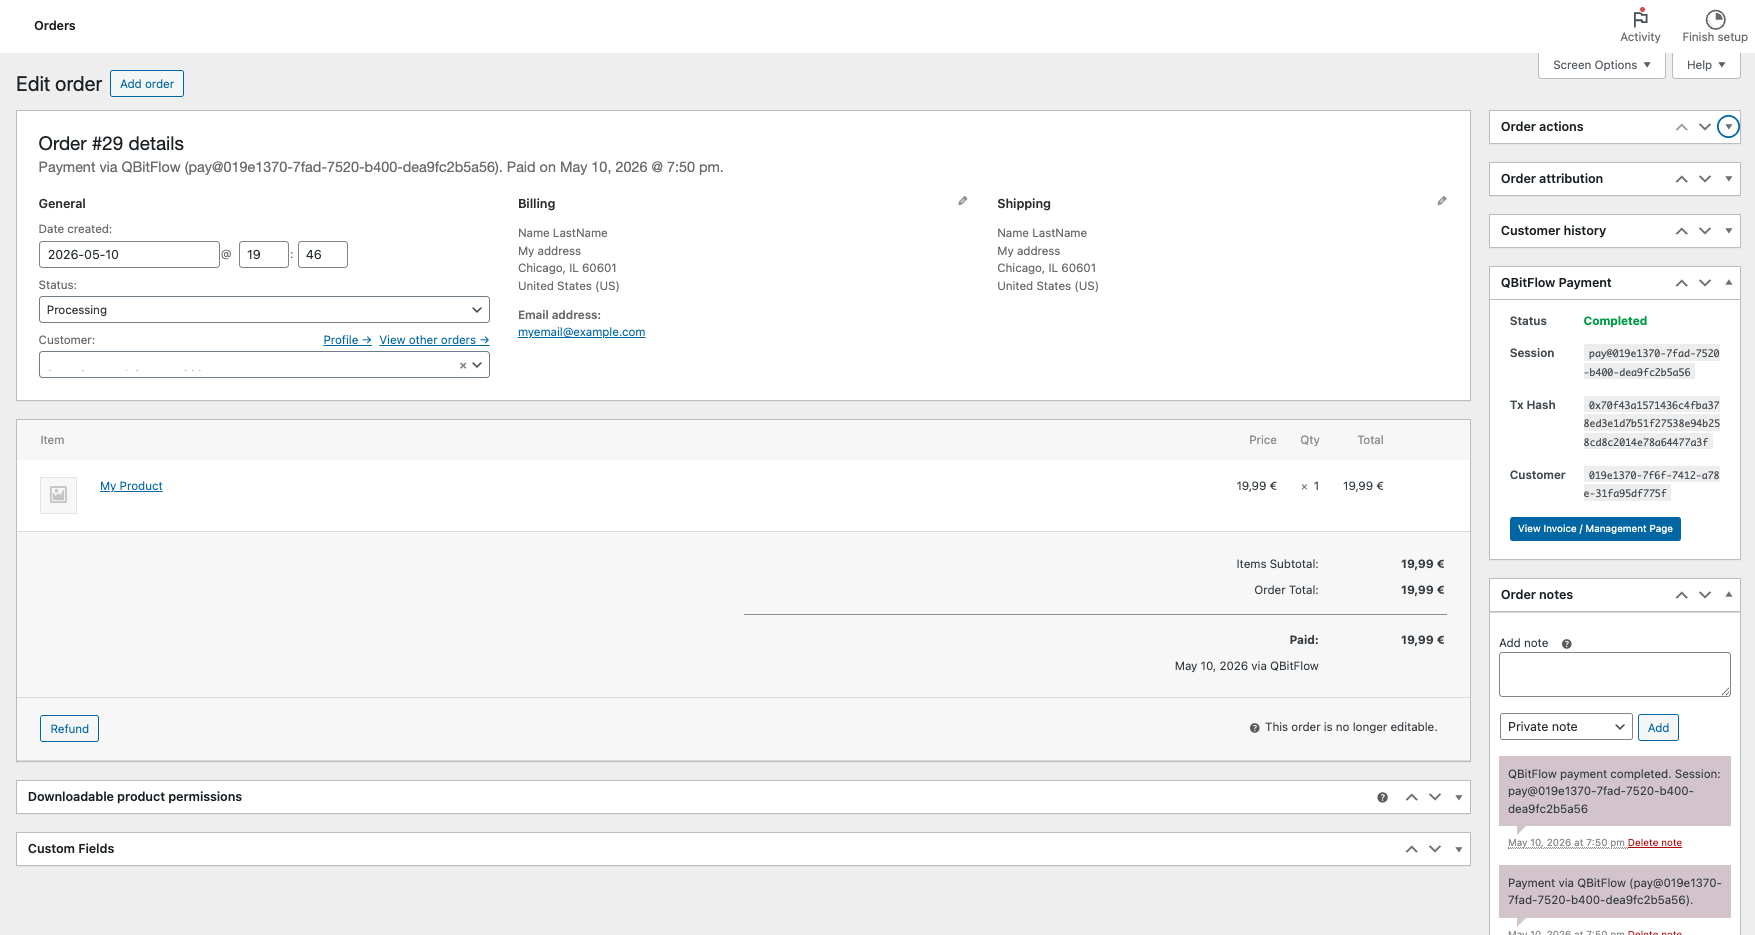Move Order notes panel down

click(x=1705, y=595)
